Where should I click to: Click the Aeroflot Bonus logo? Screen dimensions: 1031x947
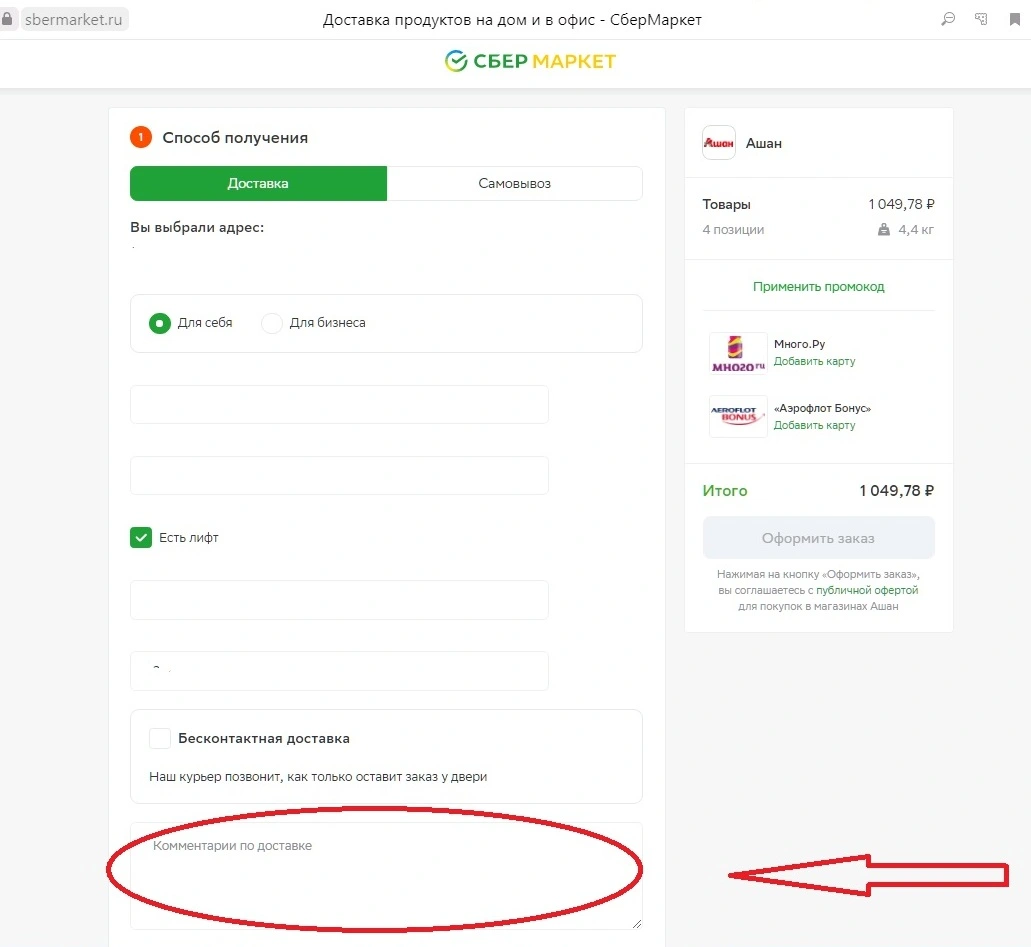point(738,416)
